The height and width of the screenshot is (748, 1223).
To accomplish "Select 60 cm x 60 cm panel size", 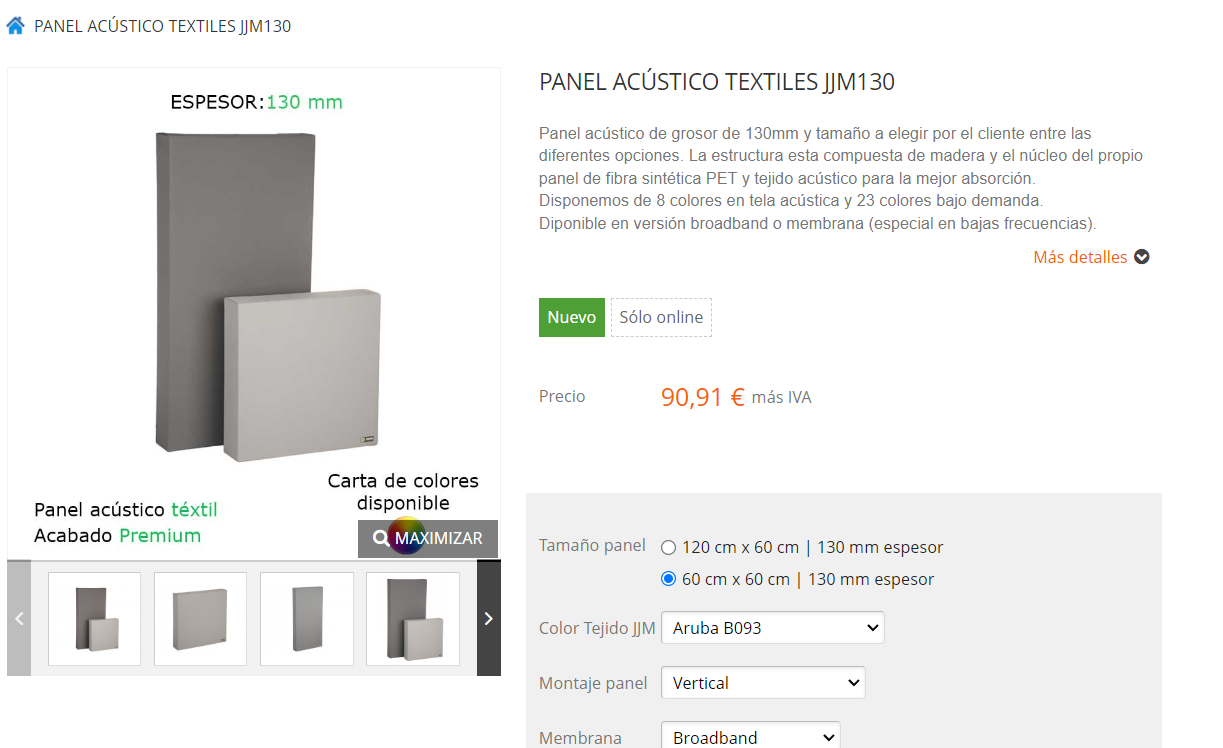I will (669, 579).
